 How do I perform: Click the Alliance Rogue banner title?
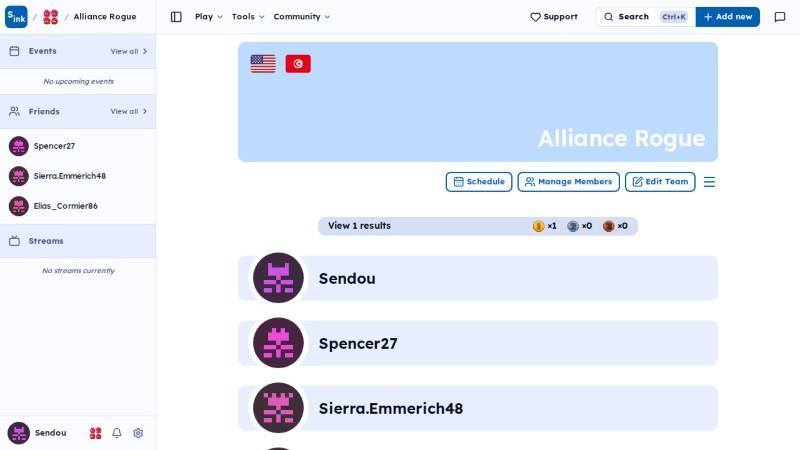[621, 139]
